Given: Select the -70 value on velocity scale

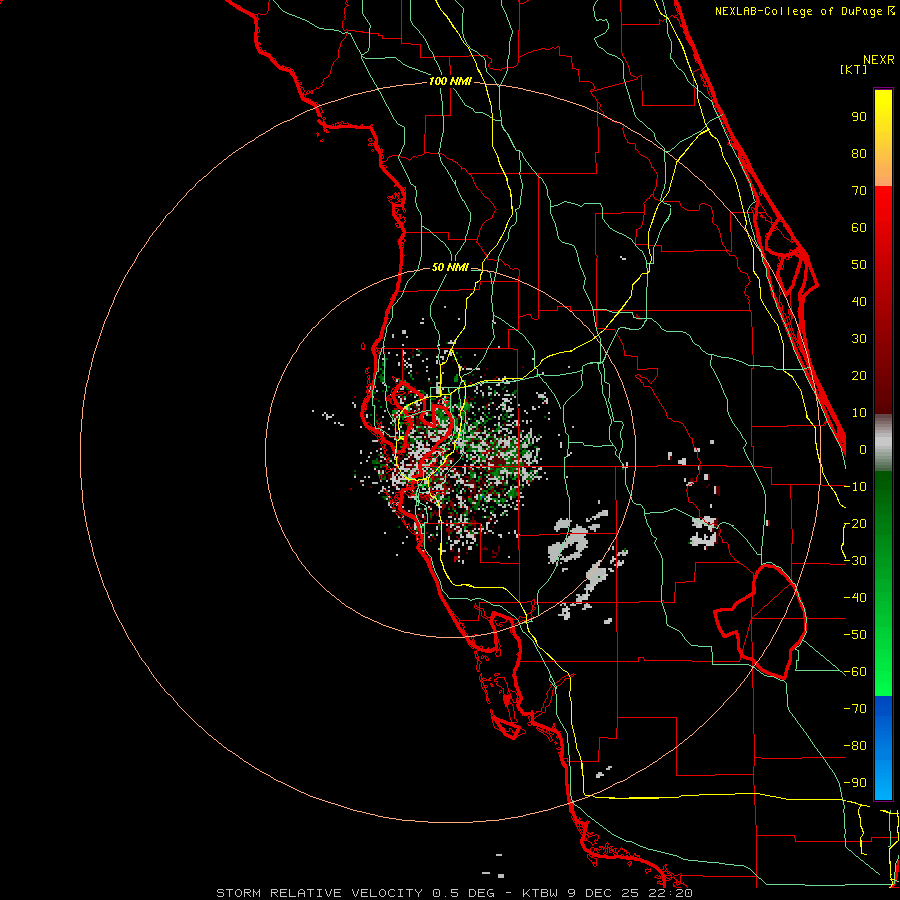Looking at the screenshot, I should (x=855, y=709).
